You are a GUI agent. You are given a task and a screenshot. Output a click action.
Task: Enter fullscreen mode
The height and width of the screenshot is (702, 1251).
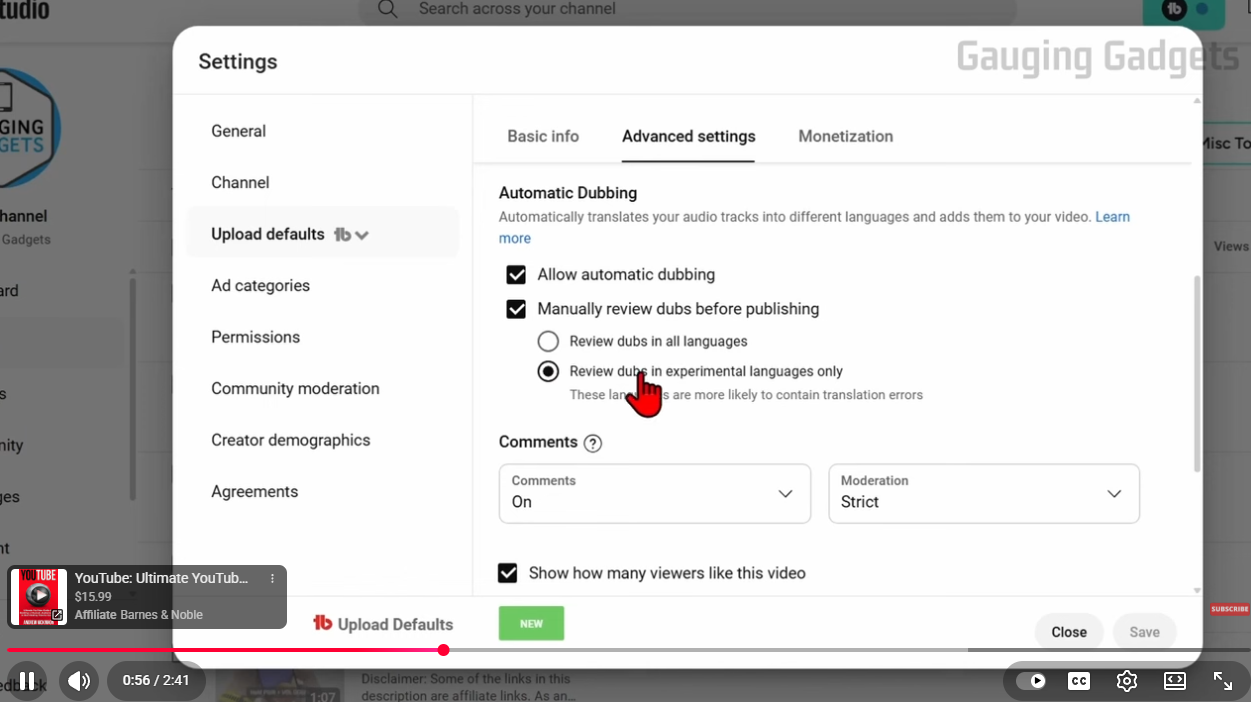click(1222, 681)
